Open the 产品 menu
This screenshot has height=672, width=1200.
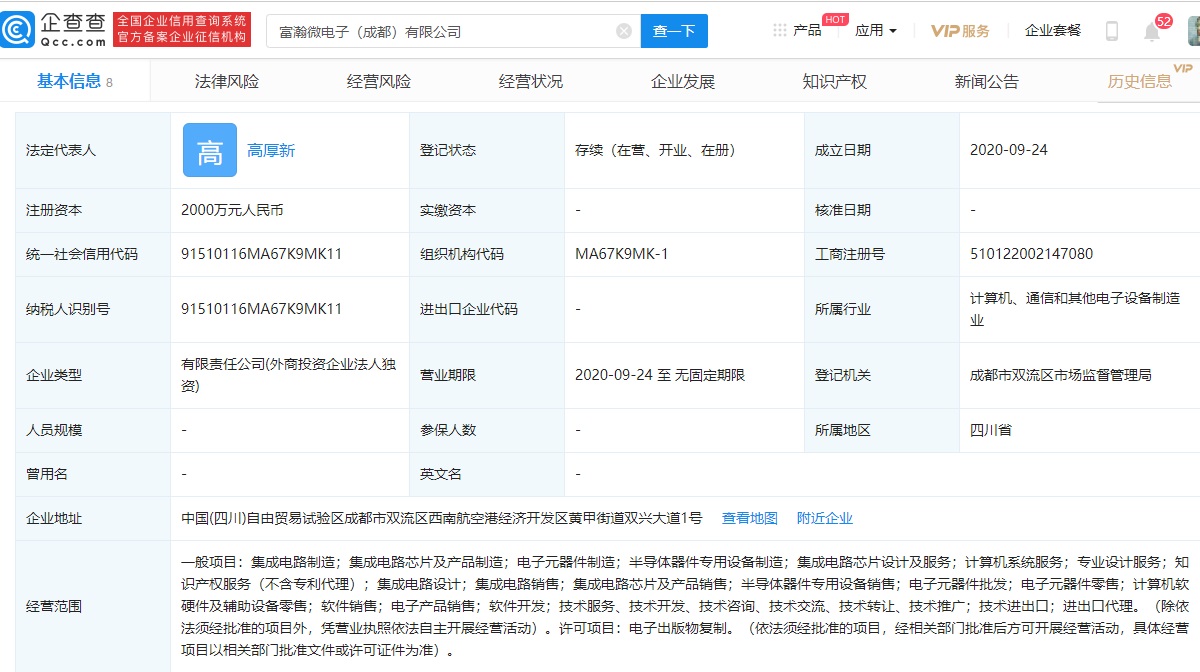[x=807, y=30]
